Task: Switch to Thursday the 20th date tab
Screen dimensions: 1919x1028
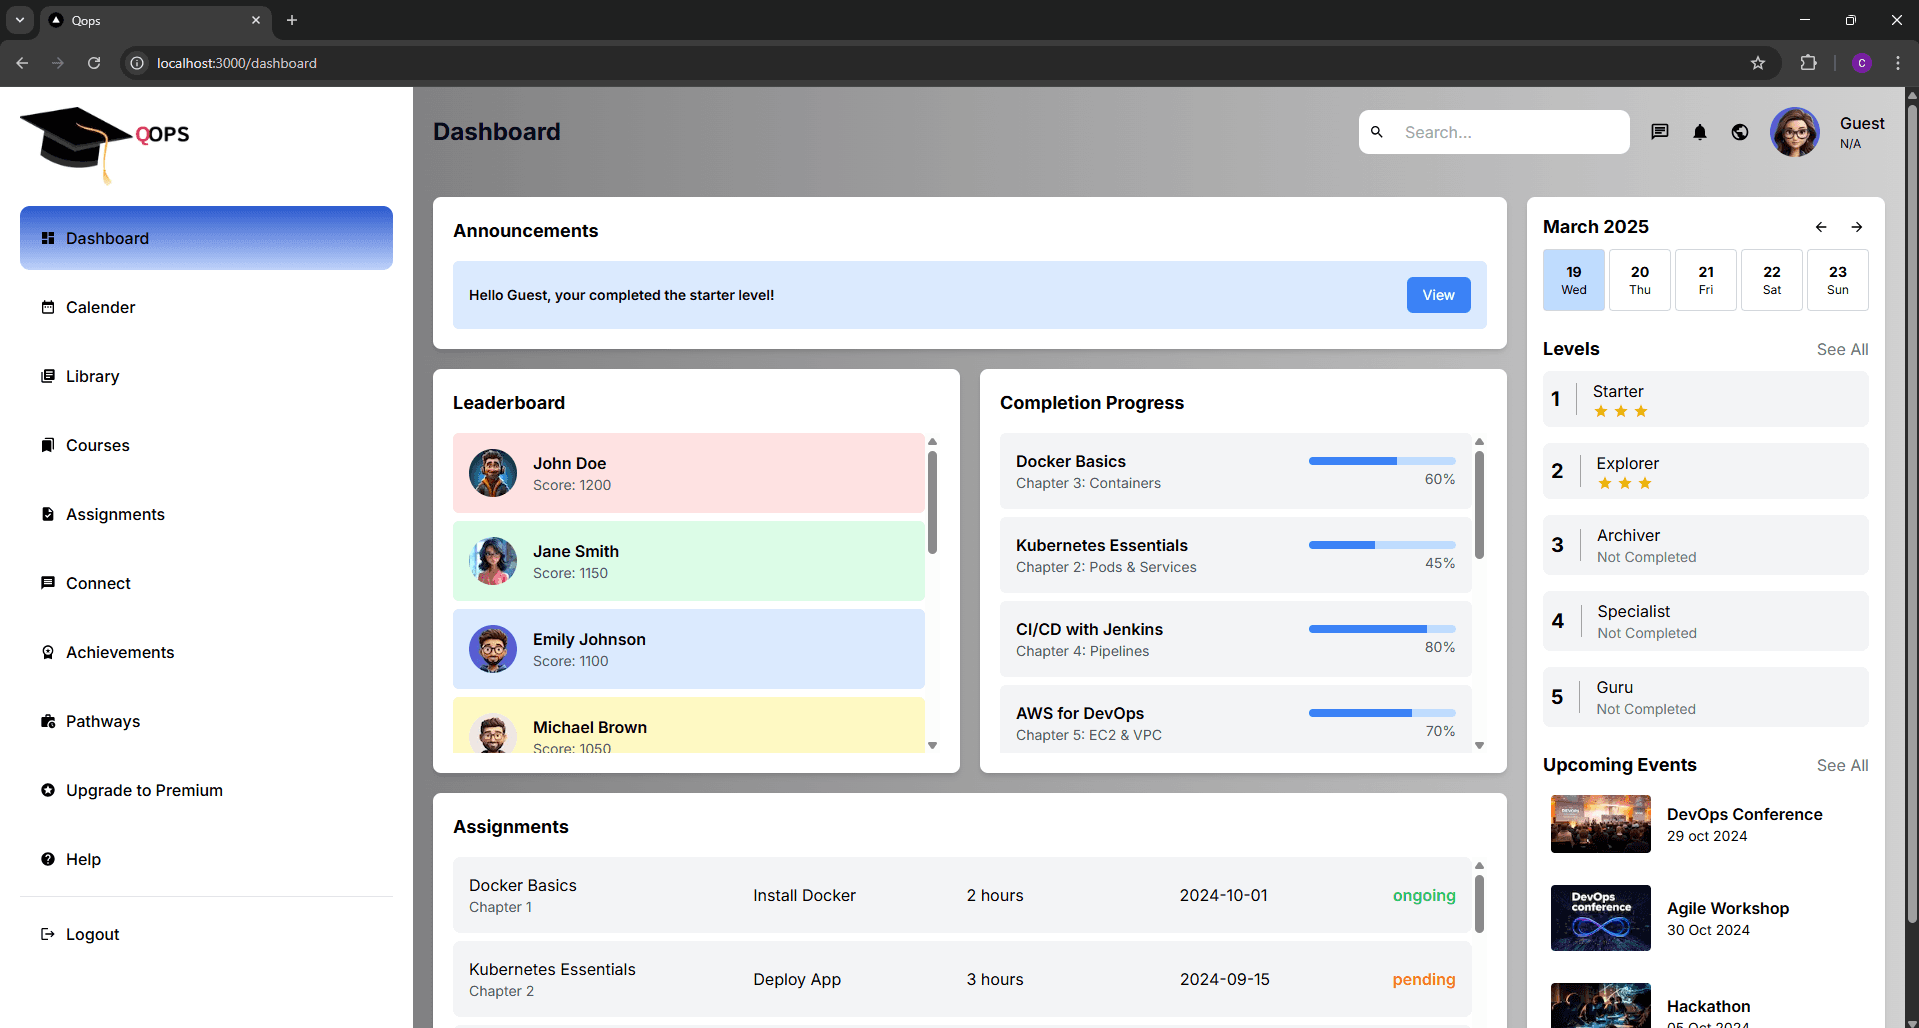Action: pyautogui.click(x=1639, y=280)
